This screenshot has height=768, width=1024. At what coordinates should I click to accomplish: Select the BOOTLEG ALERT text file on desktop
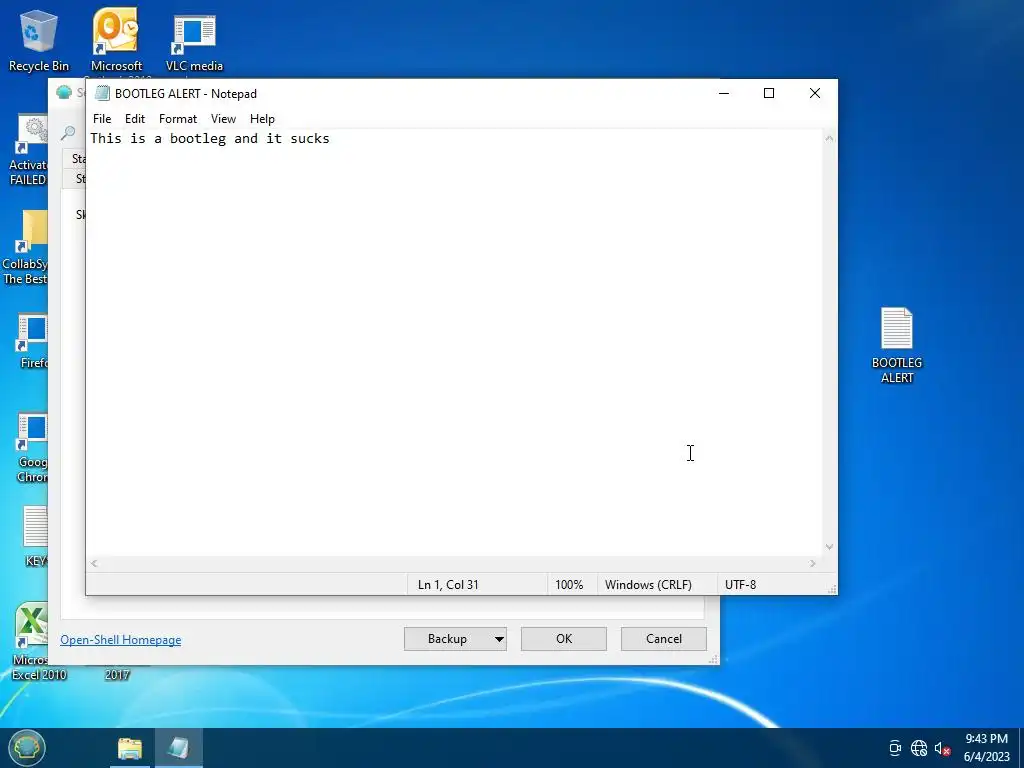(897, 345)
